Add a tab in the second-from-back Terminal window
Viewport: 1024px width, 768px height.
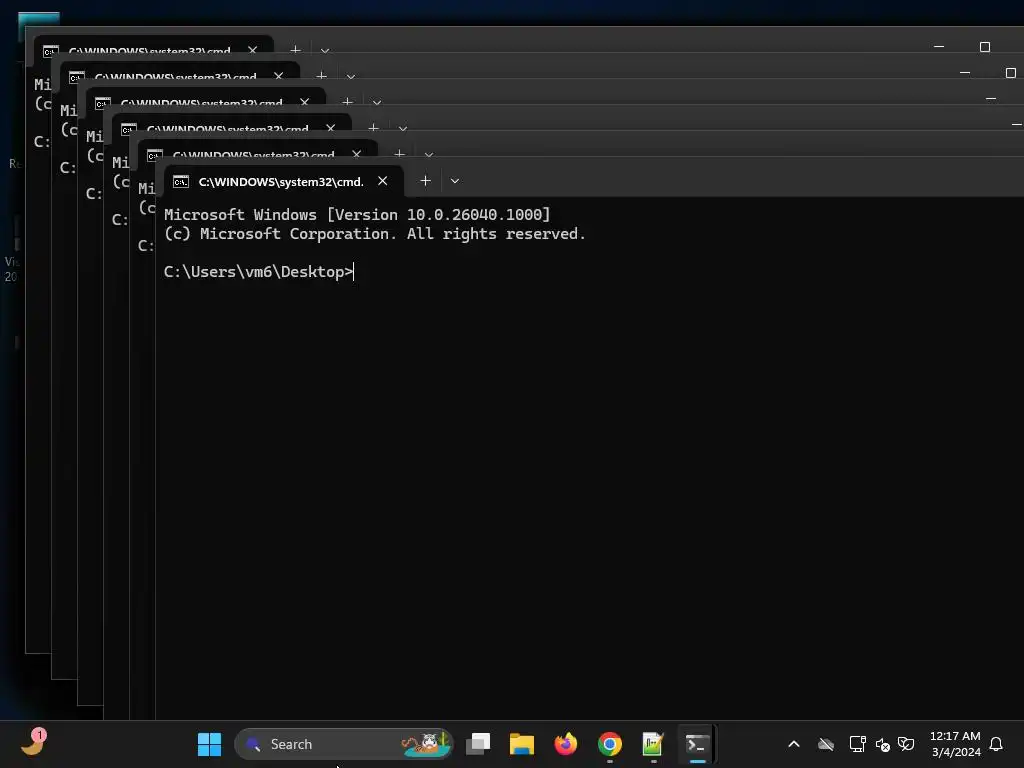point(321,75)
